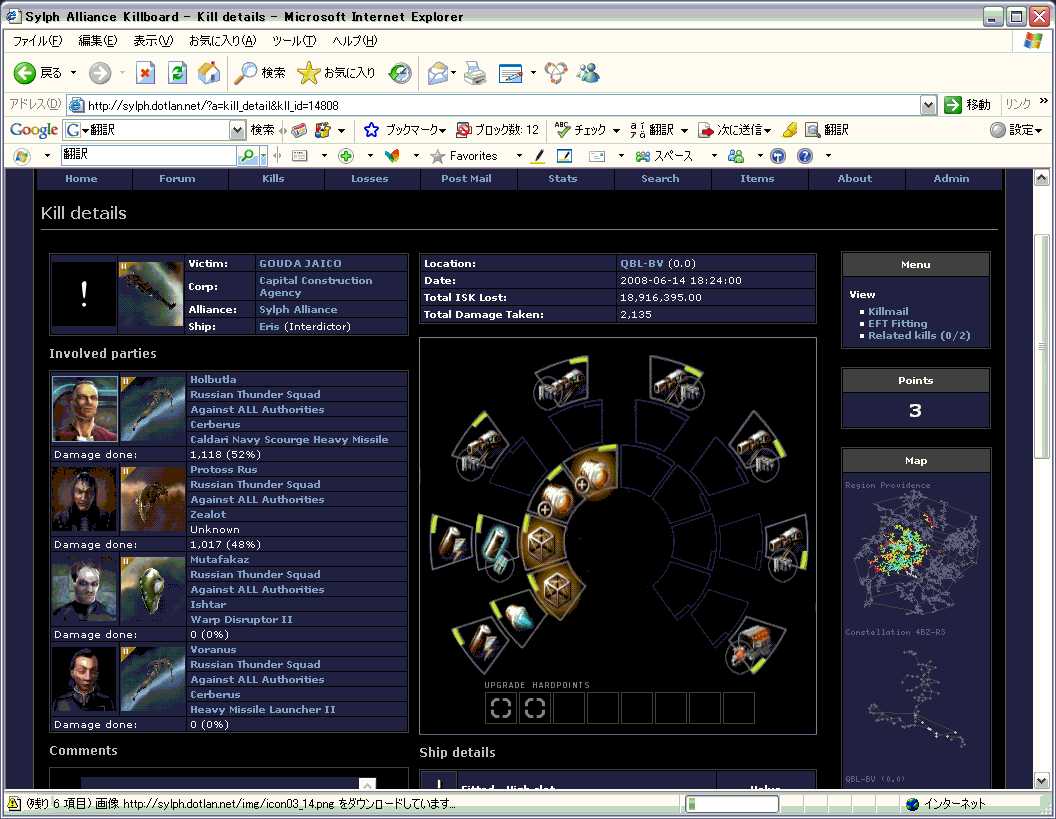
Task: Click the ブロック数: 12 popup blocker
Action: coord(498,129)
